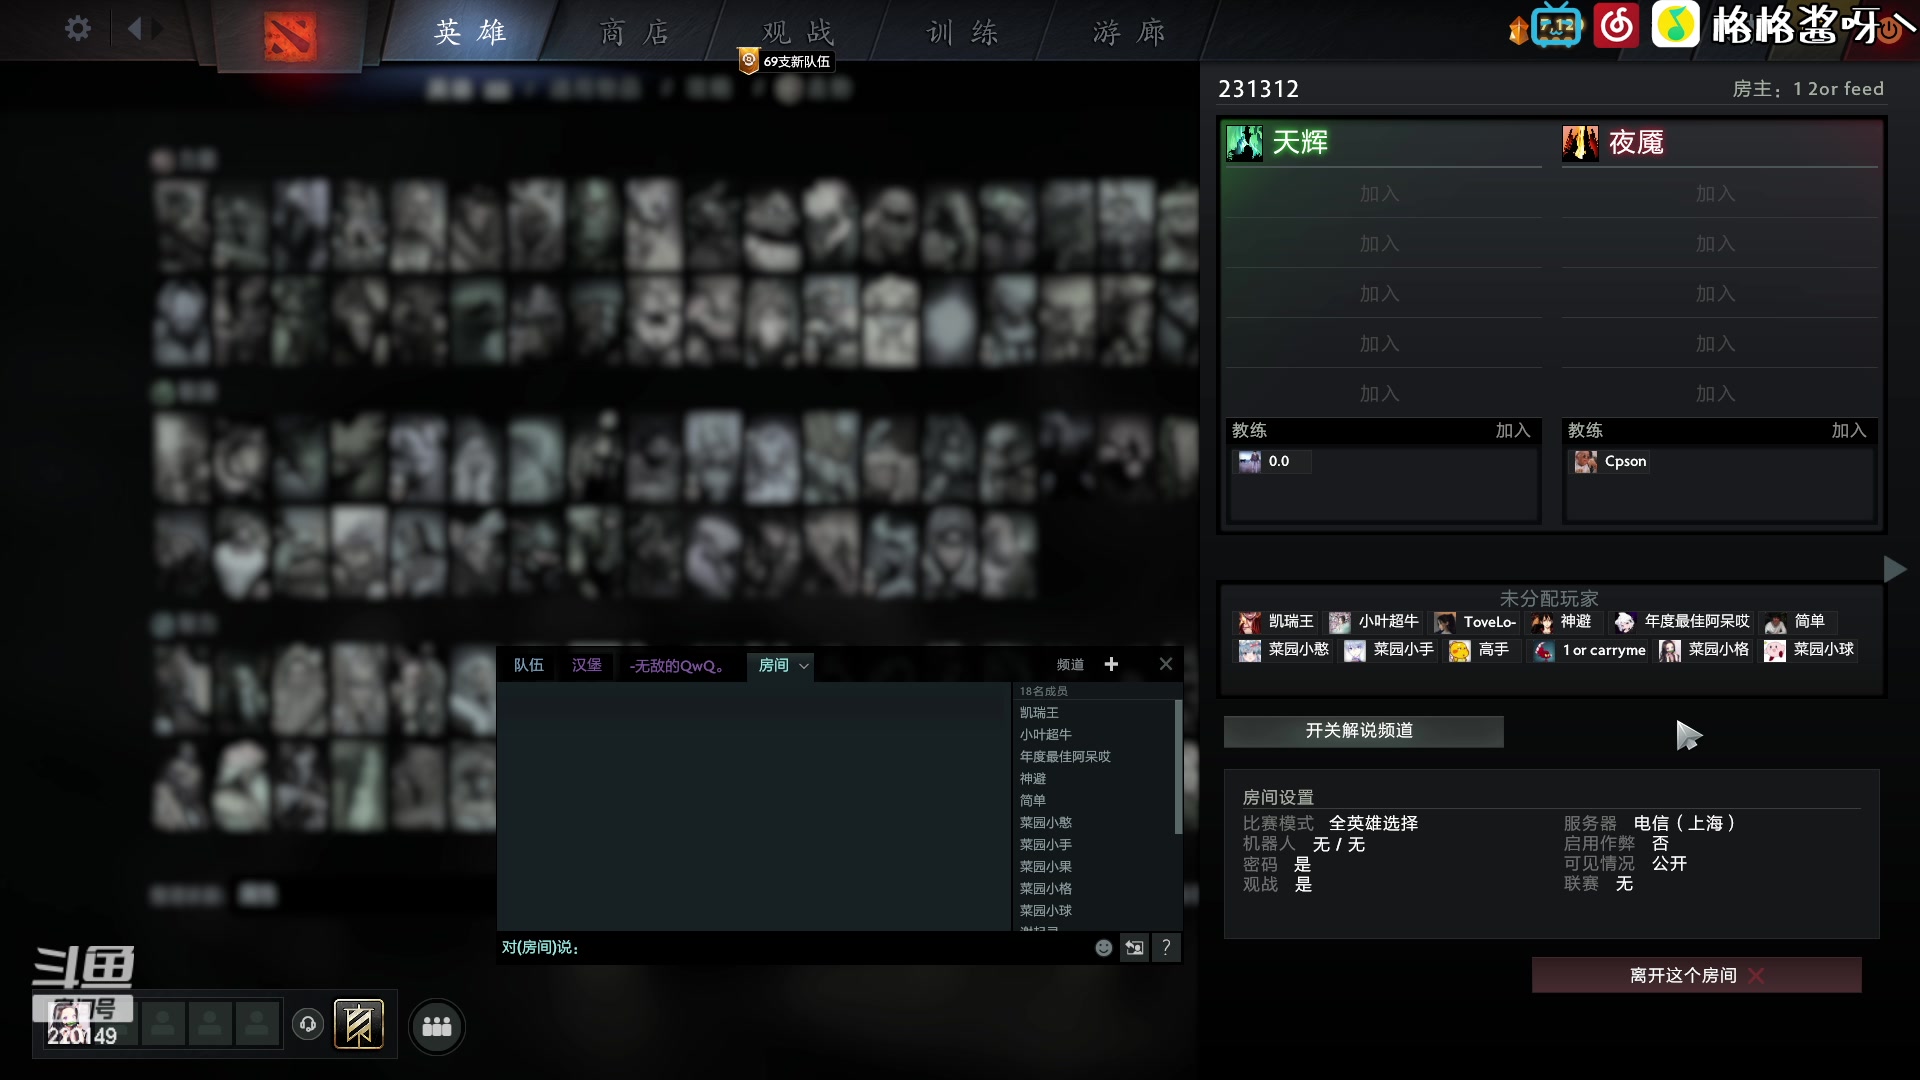
Task: Click 菜园小手's avatar in unassigned players
Action: pos(1354,651)
